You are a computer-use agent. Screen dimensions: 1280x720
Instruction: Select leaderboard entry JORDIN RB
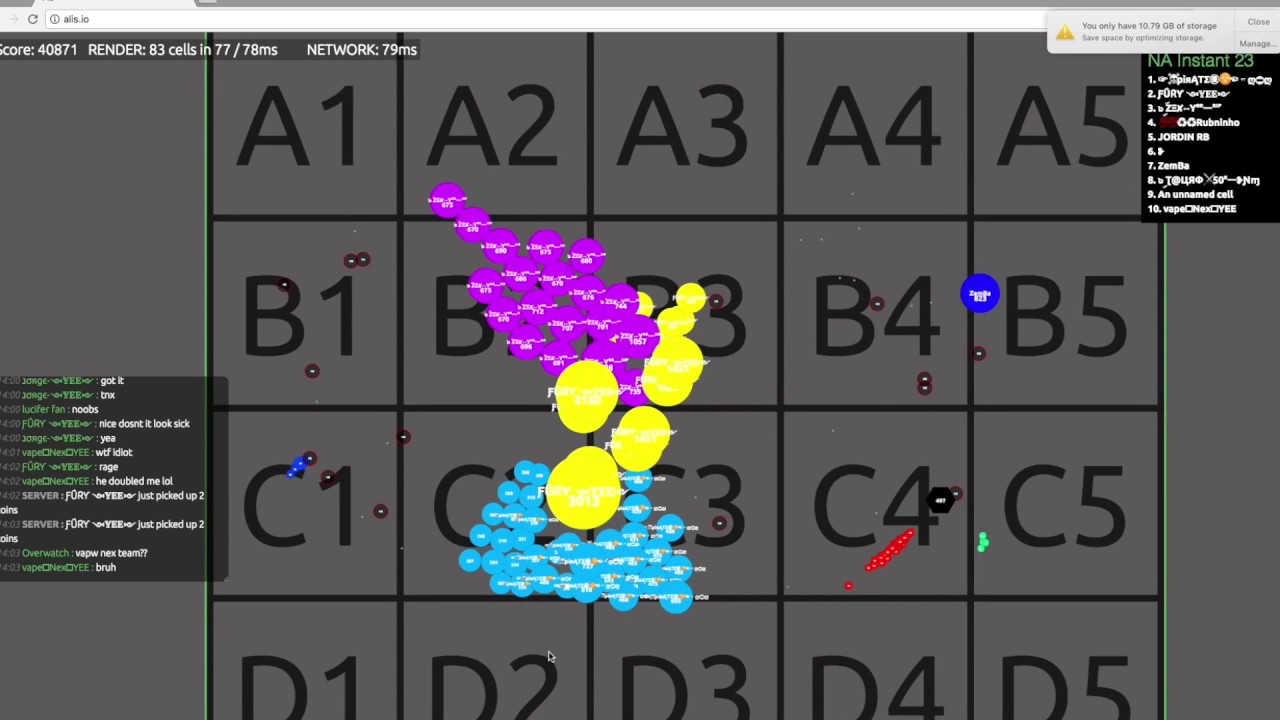pyautogui.click(x=1179, y=137)
